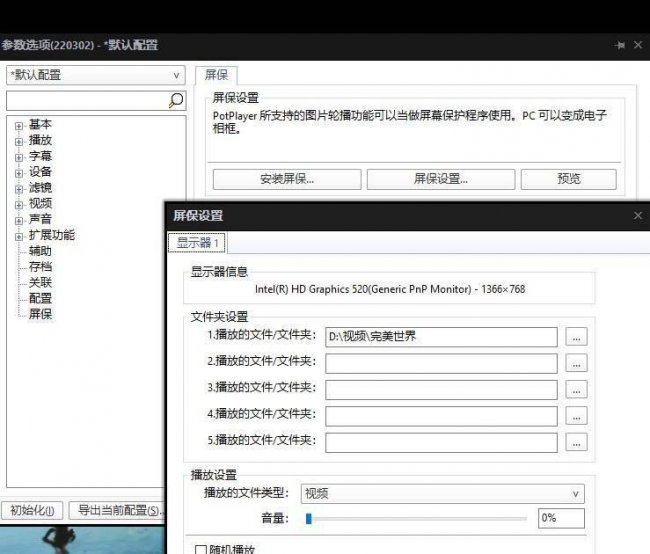
Task: Expand the 滤镜 tree node
Action: click(x=19, y=189)
